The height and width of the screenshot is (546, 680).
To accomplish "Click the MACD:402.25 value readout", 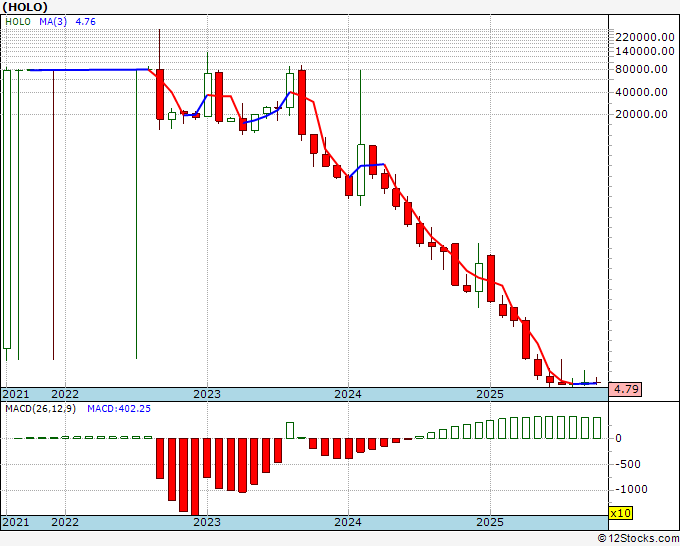I will pyautogui.click(x=119, y=409).
